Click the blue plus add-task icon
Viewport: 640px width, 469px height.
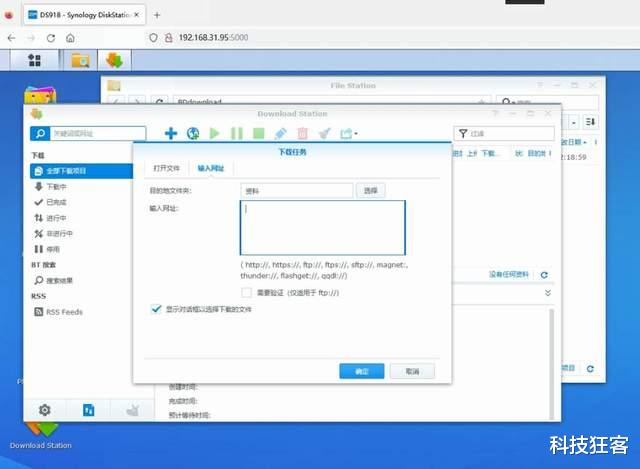[171, 133]
